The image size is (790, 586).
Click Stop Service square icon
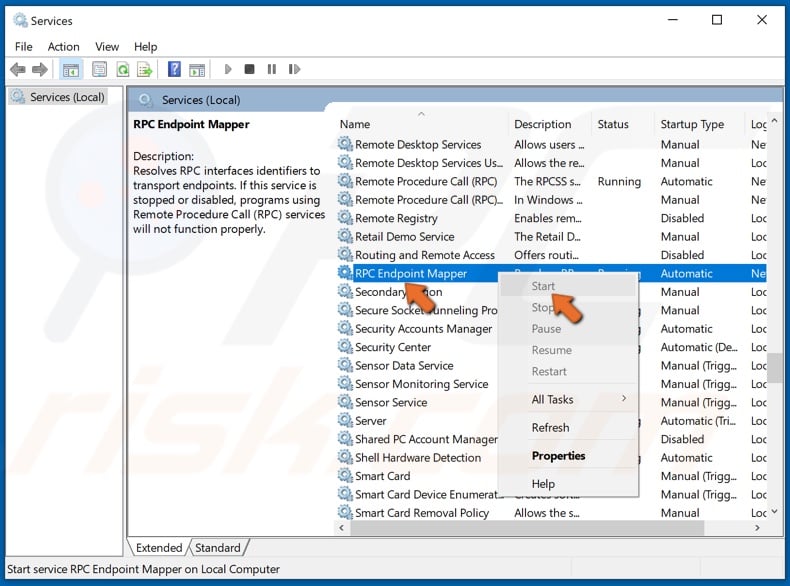click(x=249, y=69)
